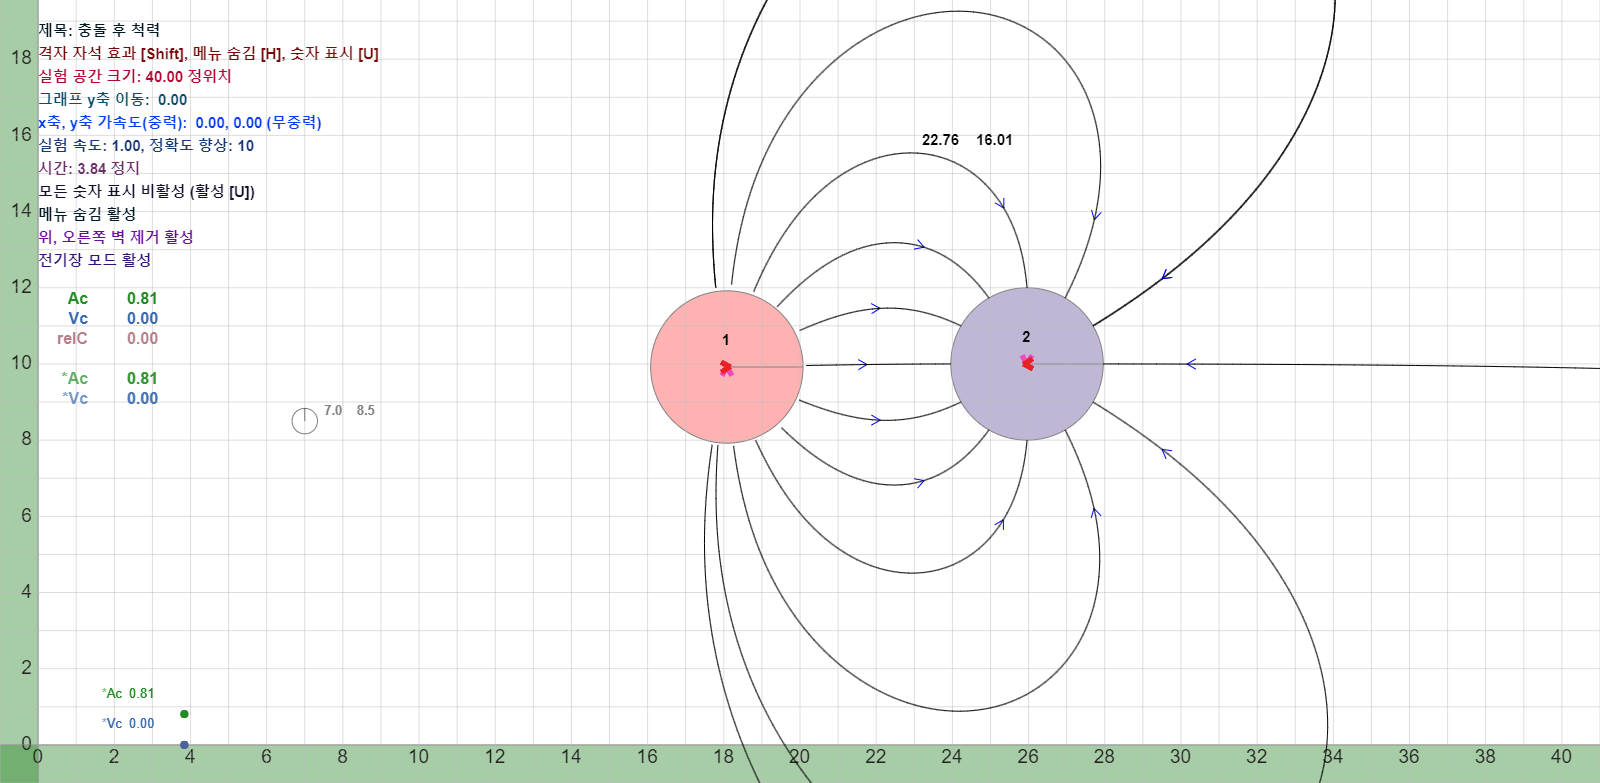This screenshot has height=783, width=1600.
Task: Click the 메뉴 숨김 [H] shortcut hint
Action: click(238, 53)
